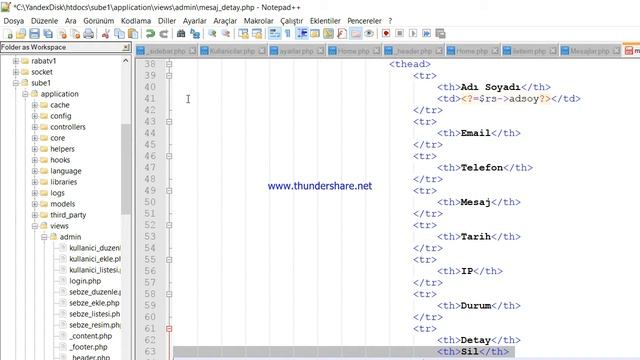Click the Open file toolbar icon
This screenshot has width=640, height=360.
[x=21, y=34]
